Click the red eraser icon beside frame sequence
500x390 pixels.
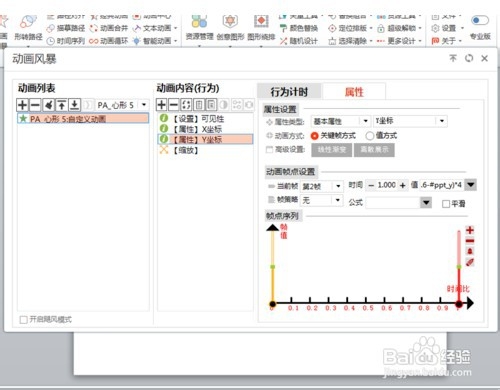470,262
